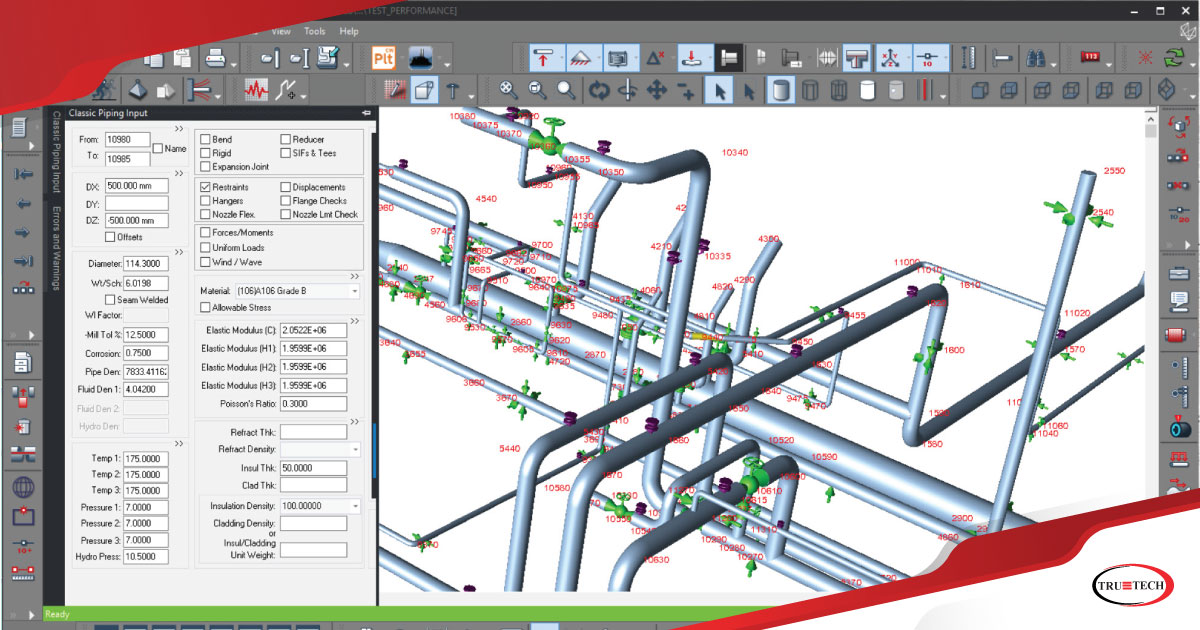Select the pan (four-arrow) tool
1200x630 pixels.
coord(657,91)
